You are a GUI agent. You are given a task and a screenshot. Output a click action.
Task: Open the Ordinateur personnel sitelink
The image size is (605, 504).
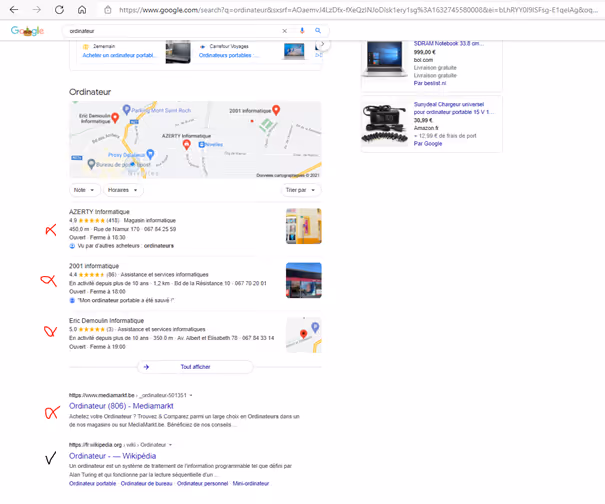pyautogui.click(x=202, y=484)
